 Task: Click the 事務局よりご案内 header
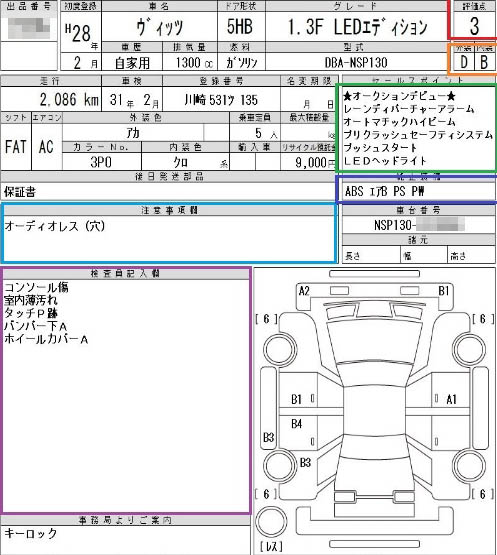click(x=125, y=520)
